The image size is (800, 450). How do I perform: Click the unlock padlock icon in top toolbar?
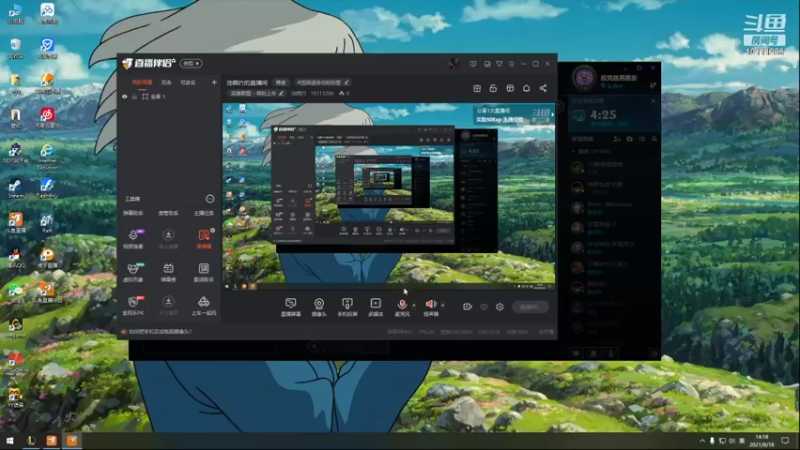(493, 88)
